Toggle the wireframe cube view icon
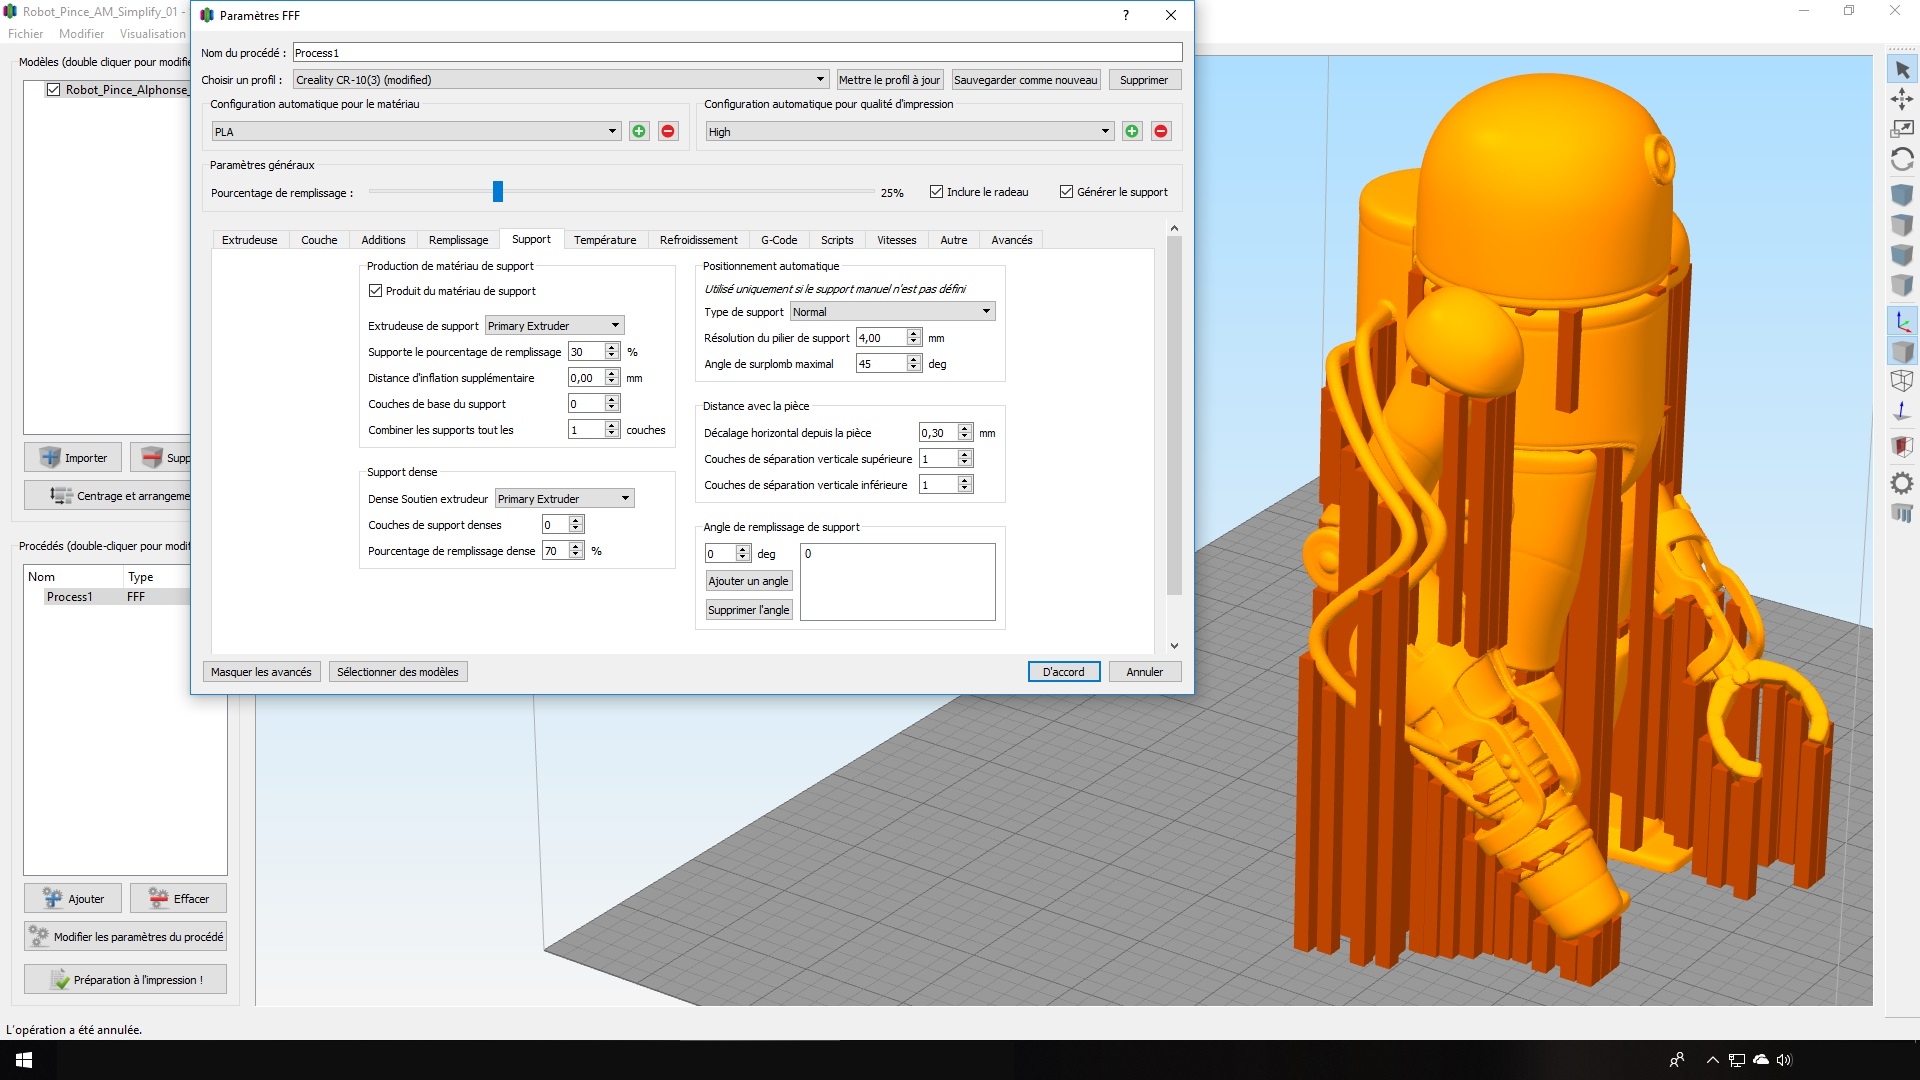 click(x=1902, y=380)
